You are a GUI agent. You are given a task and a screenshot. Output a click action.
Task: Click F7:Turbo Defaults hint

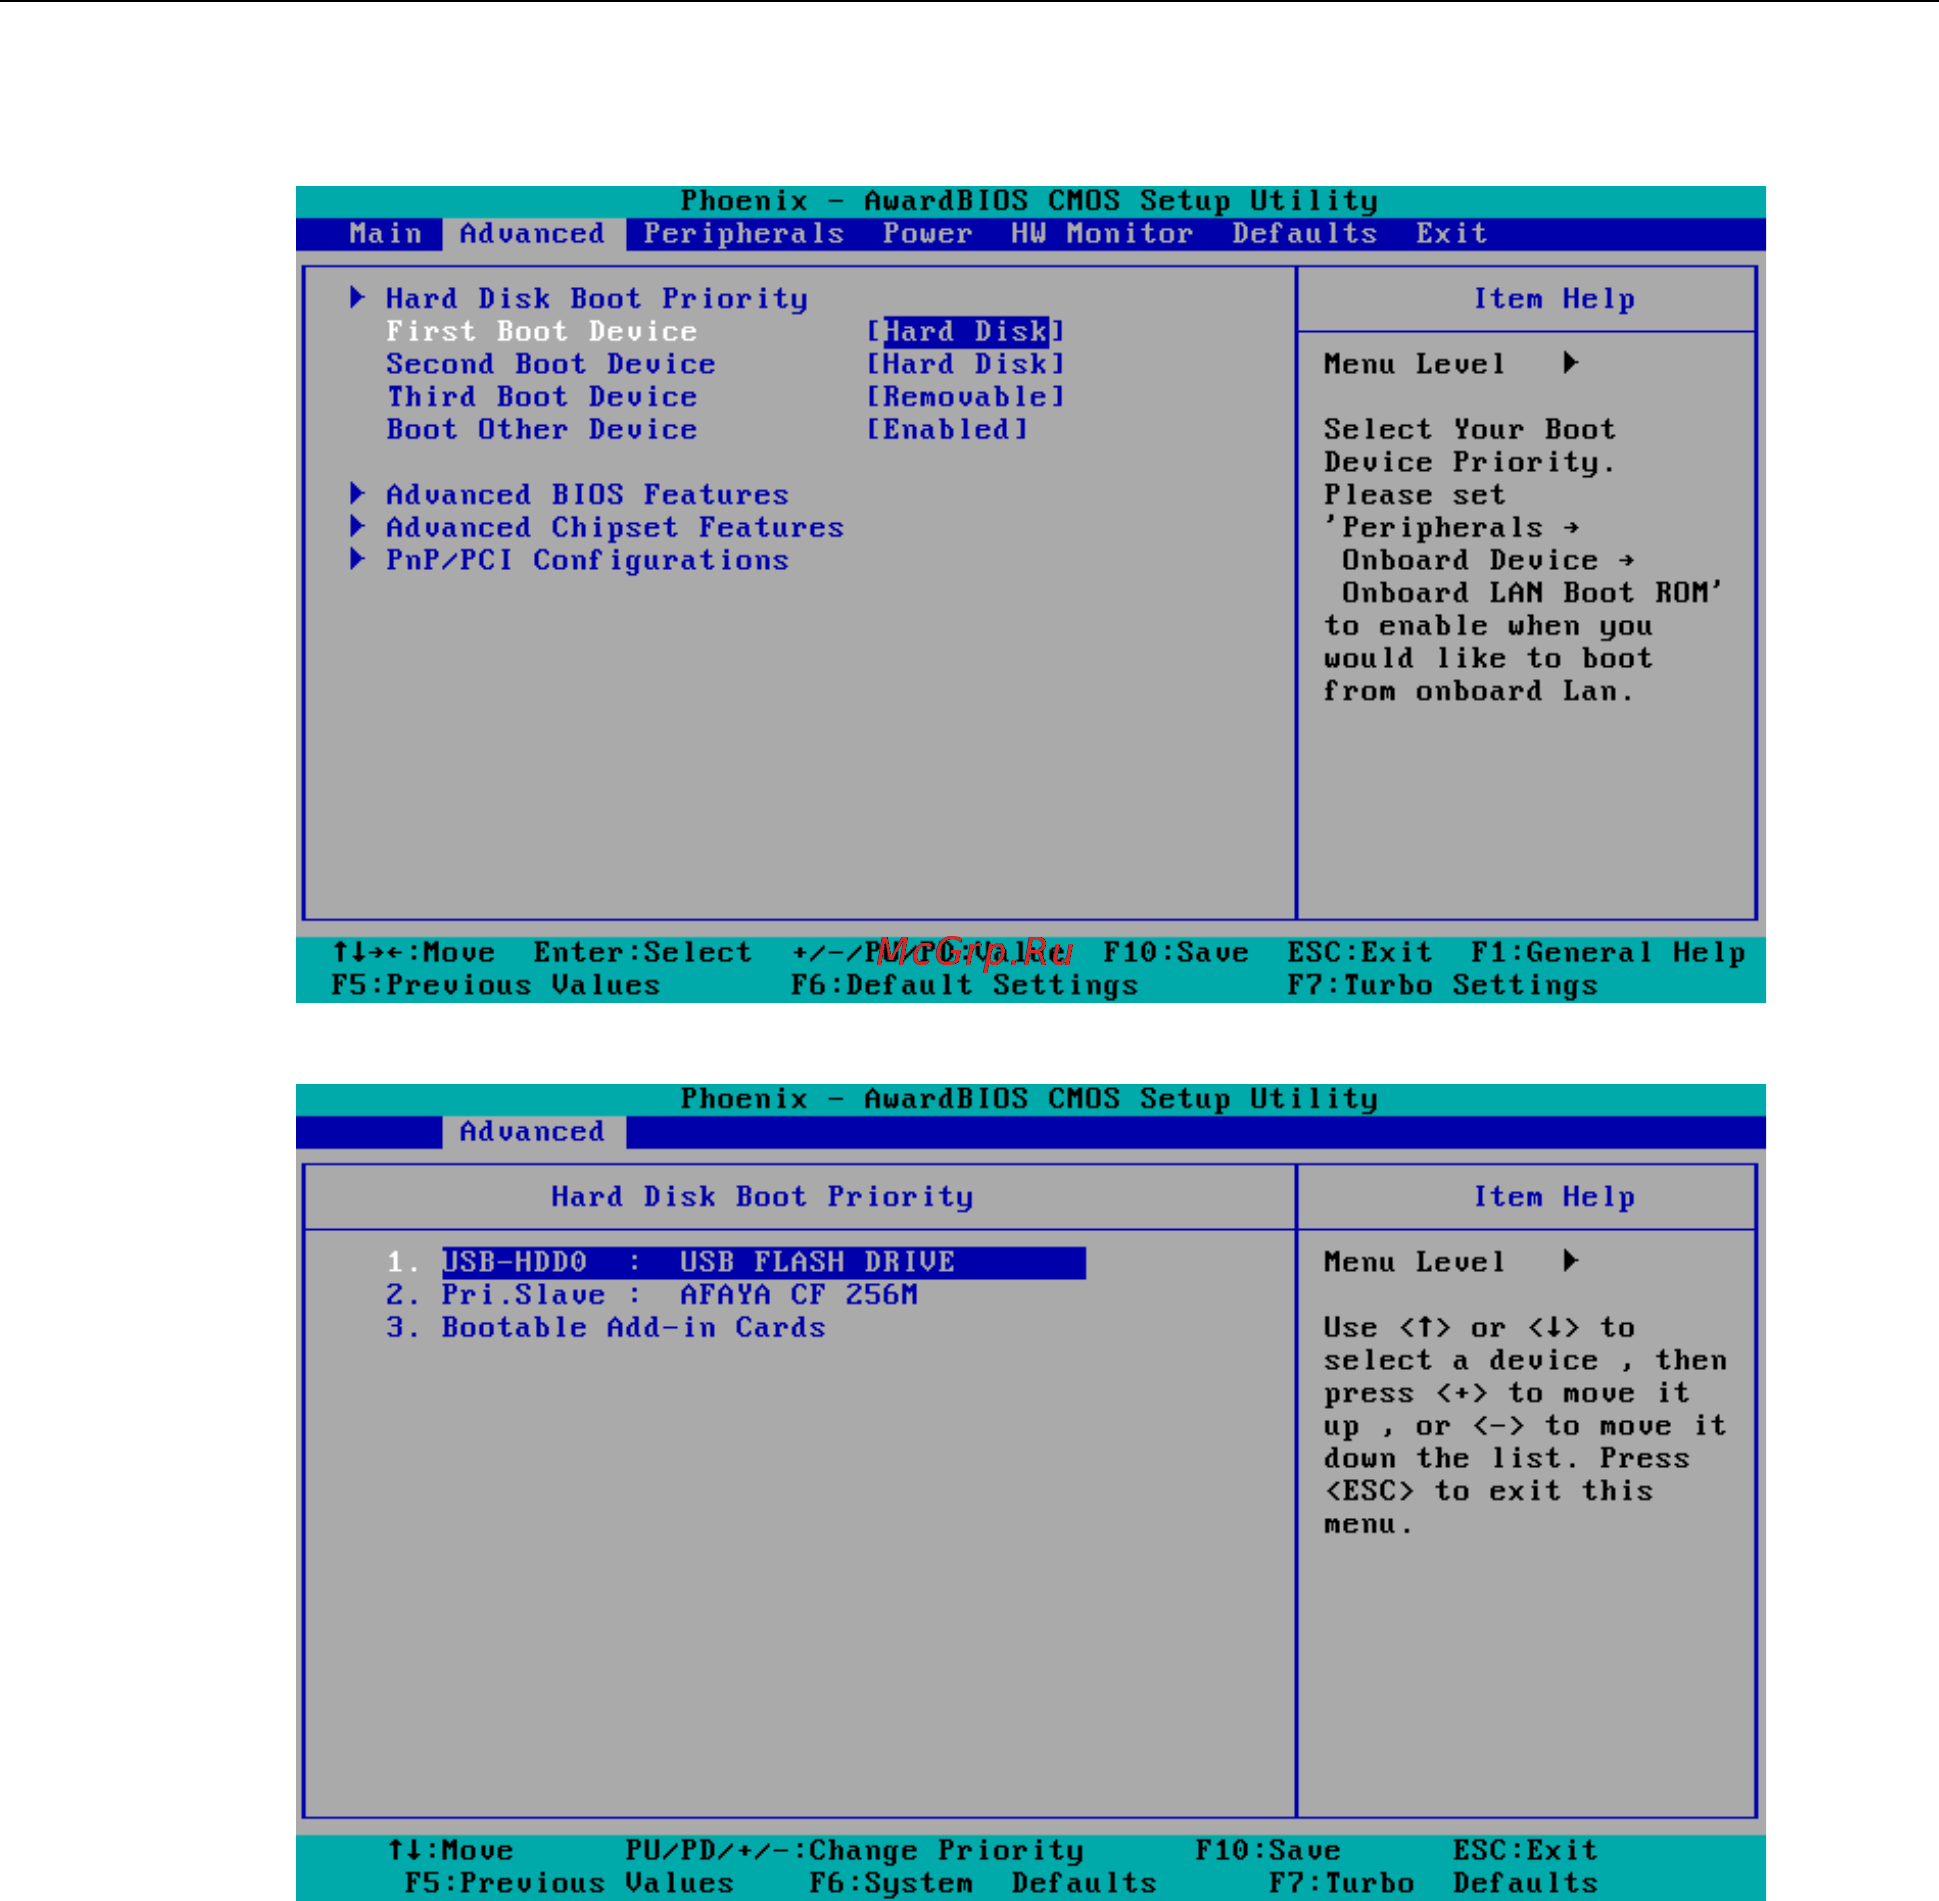(x=1433, y=1884)
